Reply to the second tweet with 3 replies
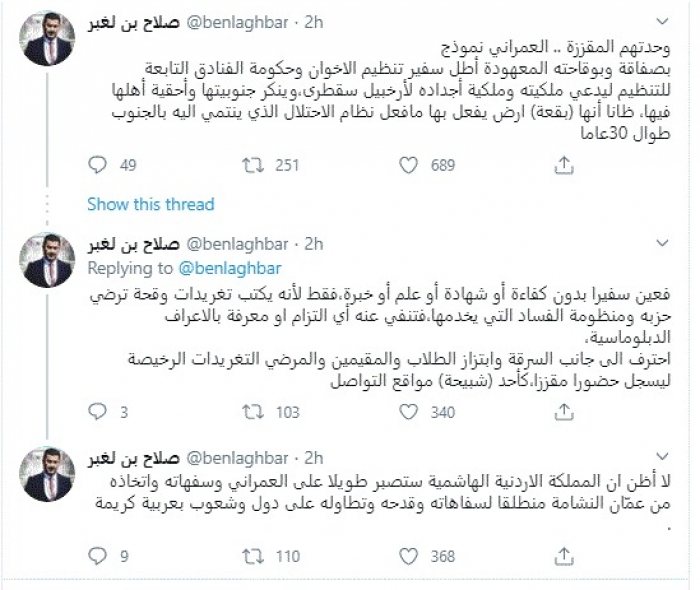 97,411
